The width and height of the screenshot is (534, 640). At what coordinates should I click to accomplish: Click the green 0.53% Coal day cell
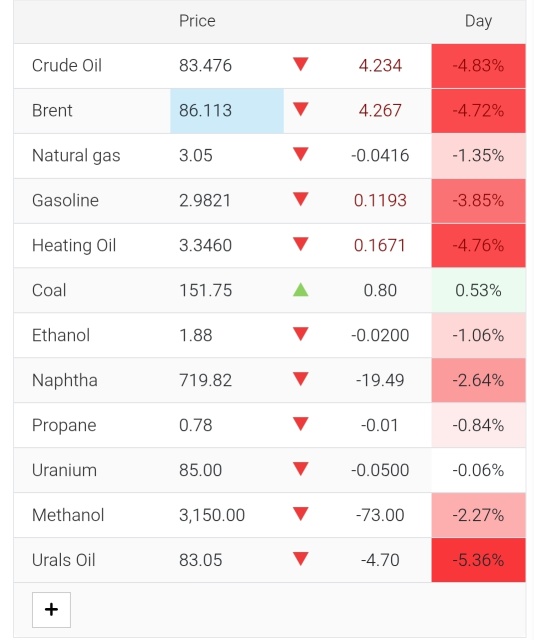[x=478, y=290]
